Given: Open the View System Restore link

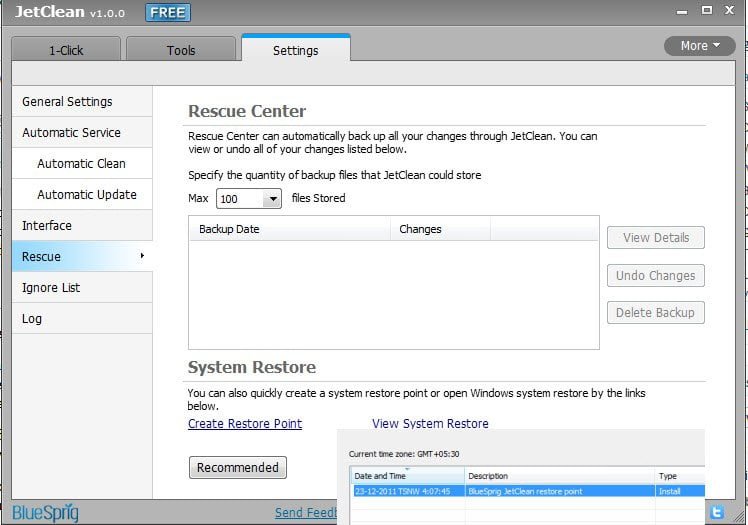Looking at the screenshot, I should 430,423.
